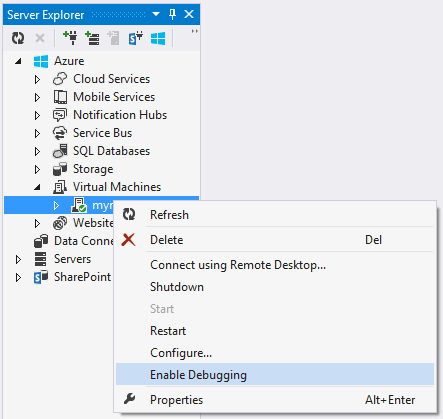Expand the Mobile Services node arrow
The image size is (443, 419).
[x=37, y=97]
